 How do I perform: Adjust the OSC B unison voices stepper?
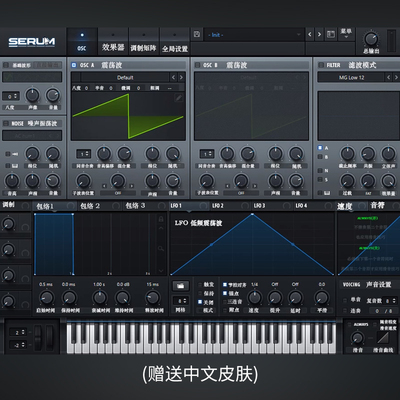(x=207, y=154)
